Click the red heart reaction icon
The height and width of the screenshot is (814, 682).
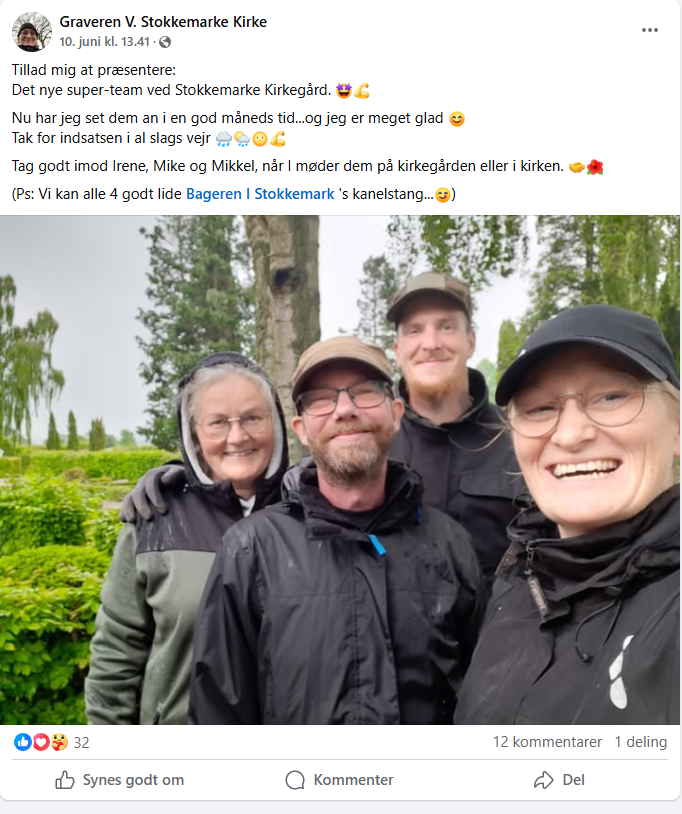click(x=41, y=742)
